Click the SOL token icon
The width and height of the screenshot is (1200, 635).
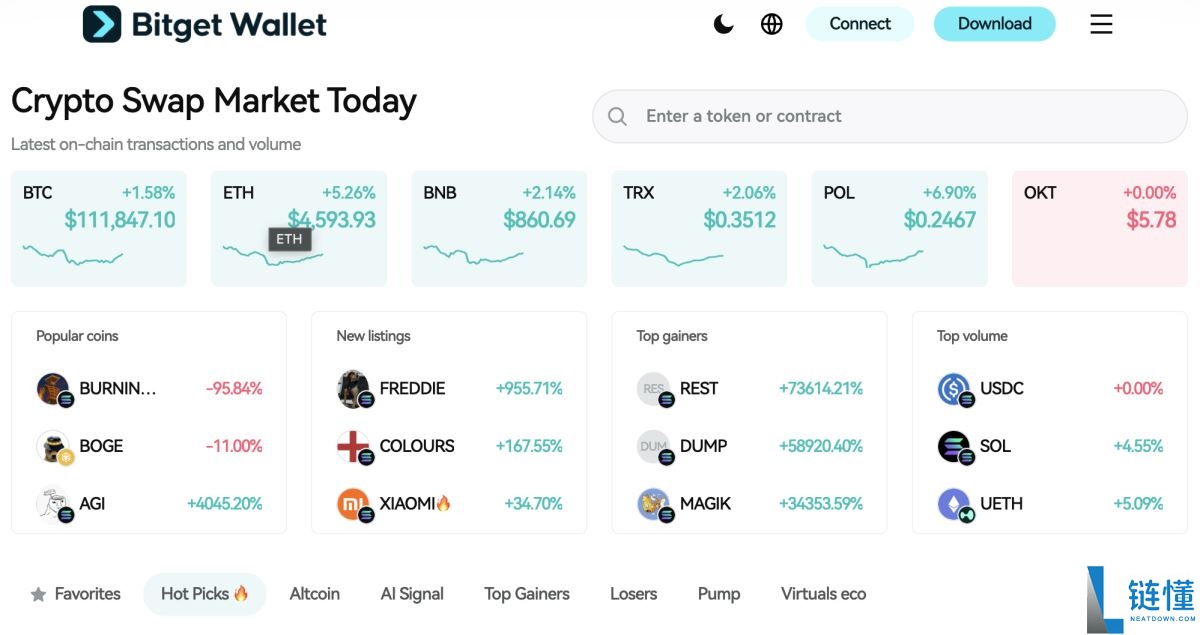954,447
